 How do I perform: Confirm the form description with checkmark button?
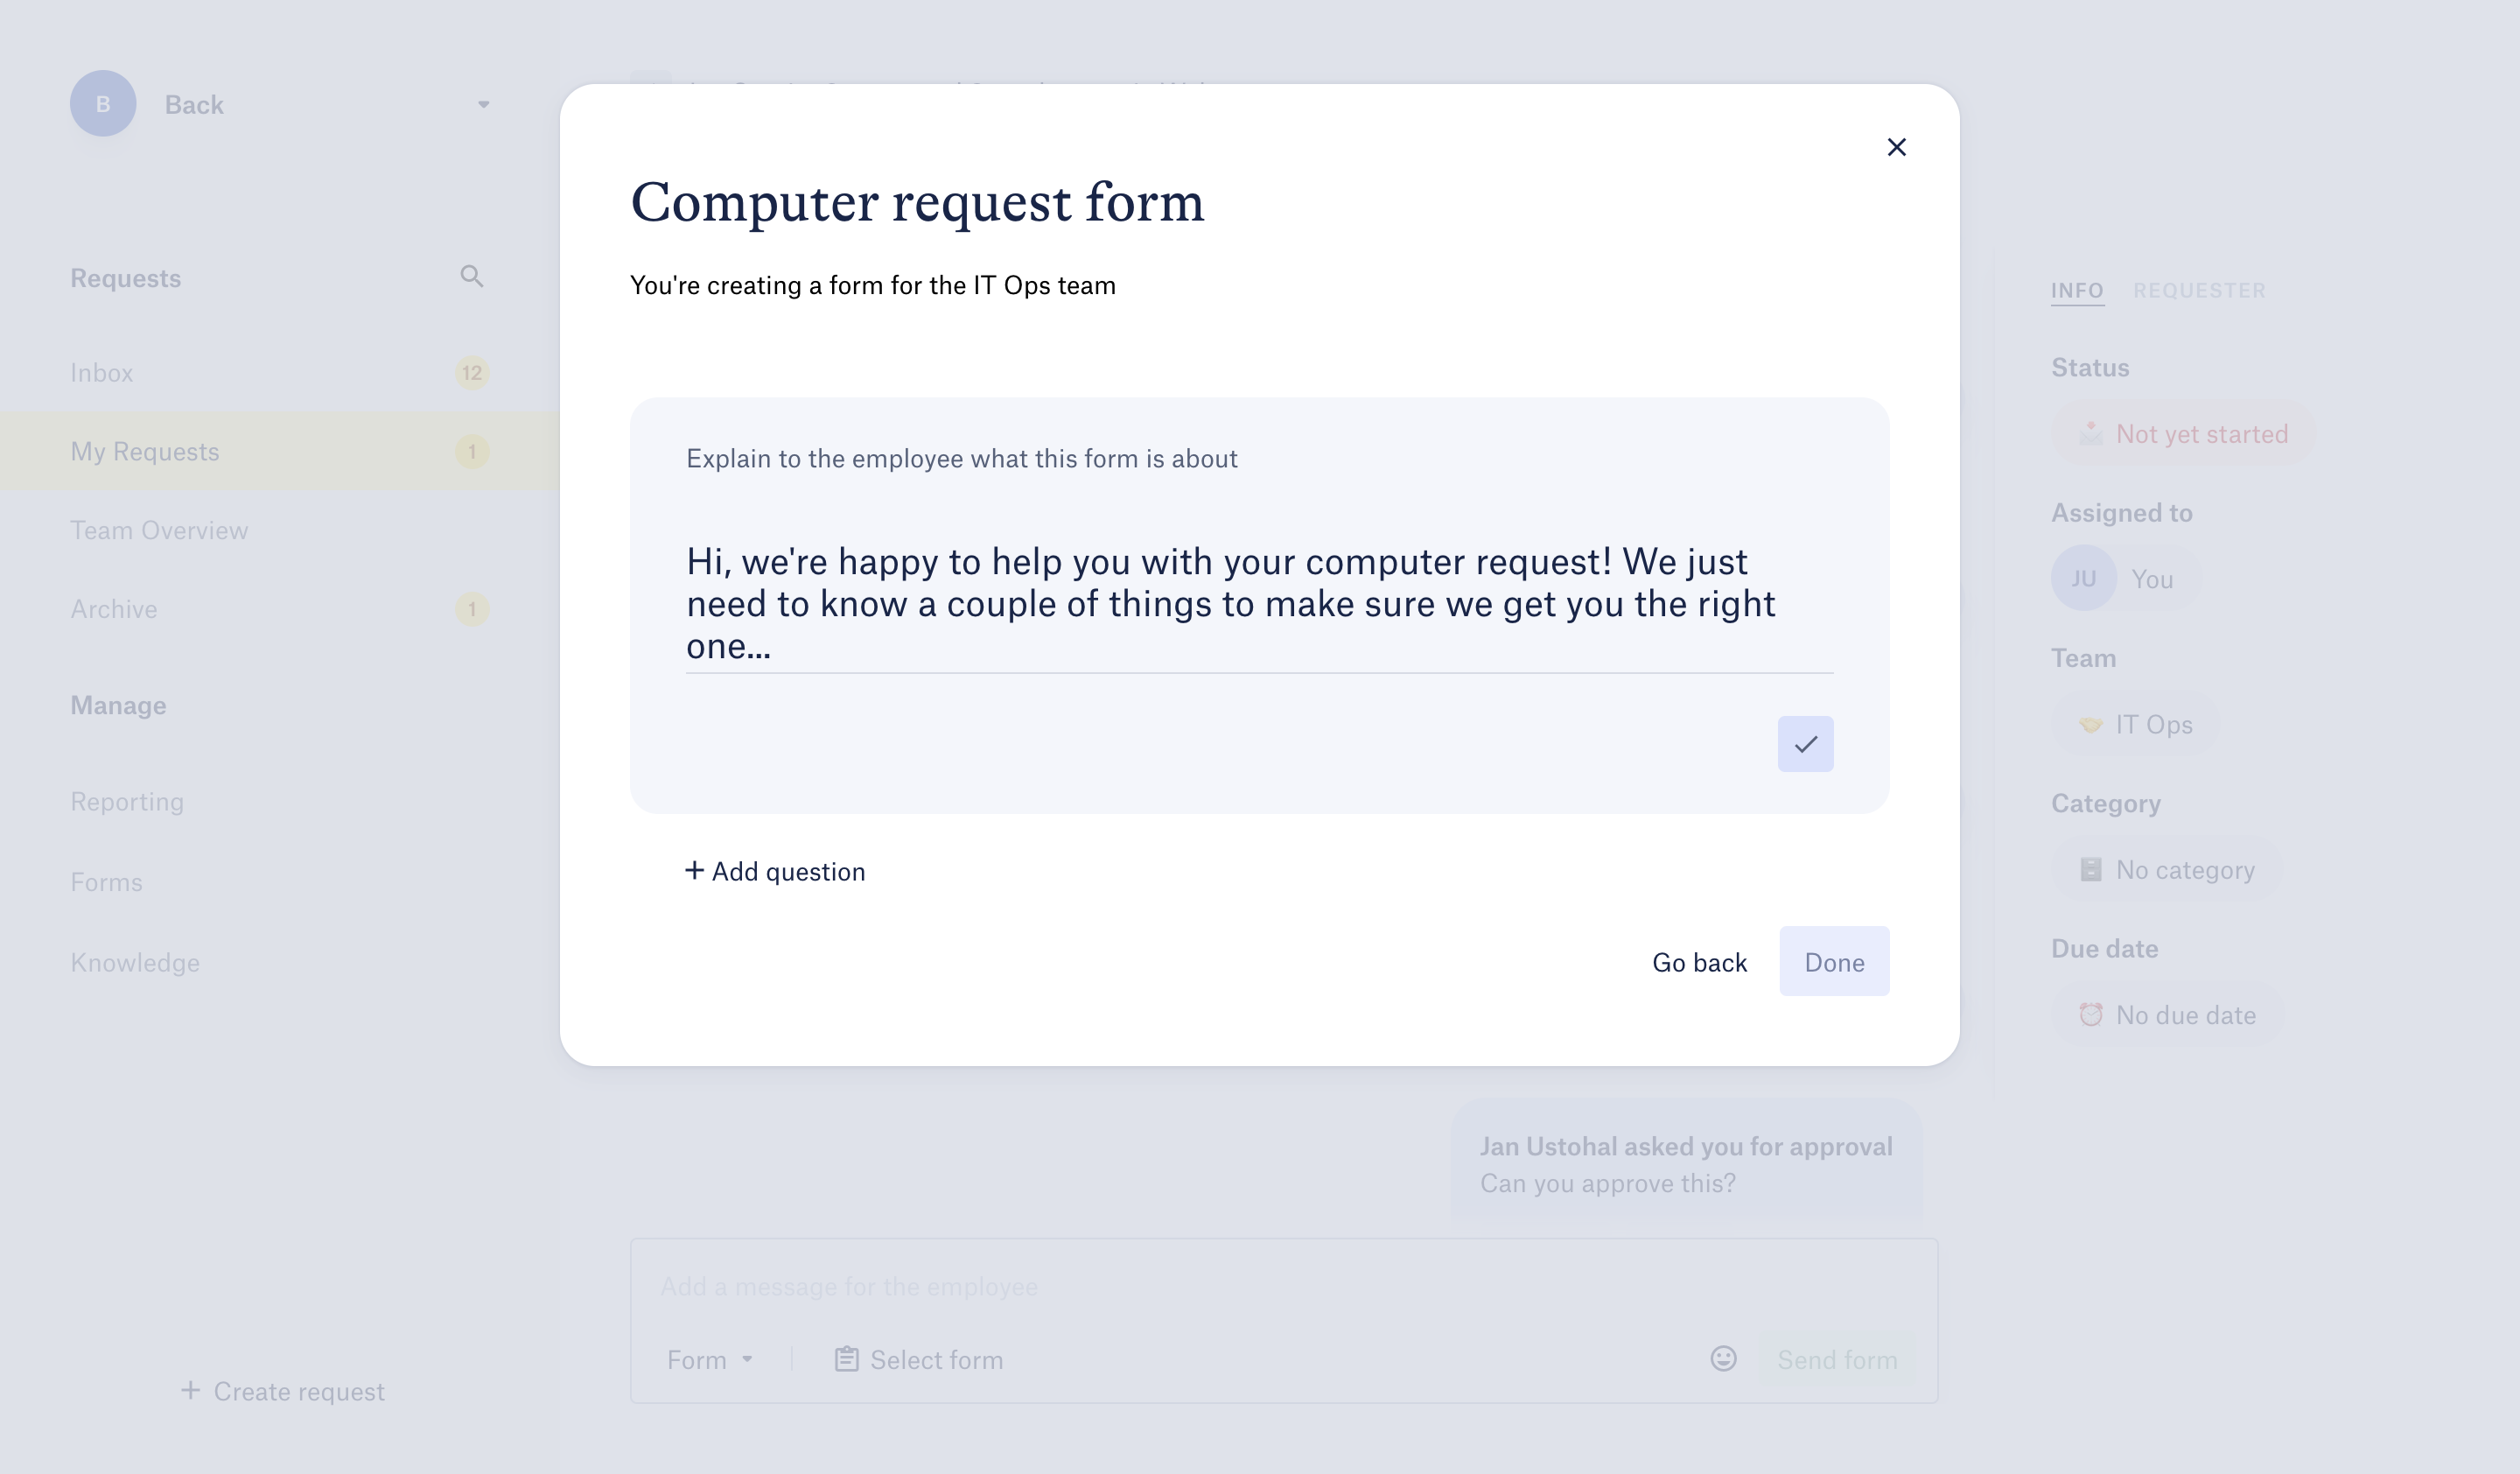point(1805,744)
